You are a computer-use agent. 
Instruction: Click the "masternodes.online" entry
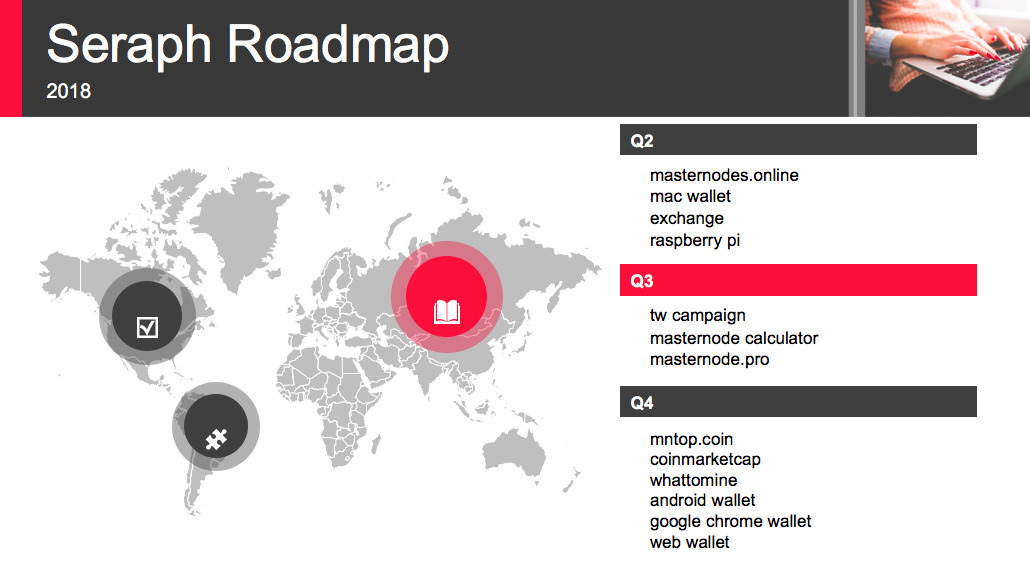point(724,175)
